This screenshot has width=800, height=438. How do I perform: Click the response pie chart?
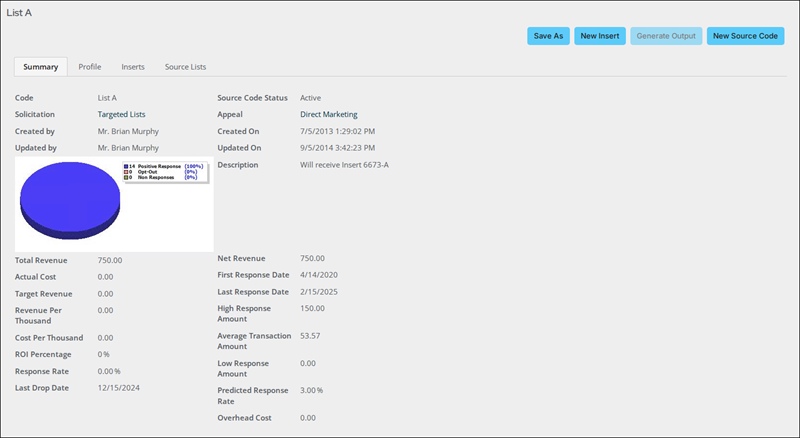pyautogui.click(x=70, y=201)
